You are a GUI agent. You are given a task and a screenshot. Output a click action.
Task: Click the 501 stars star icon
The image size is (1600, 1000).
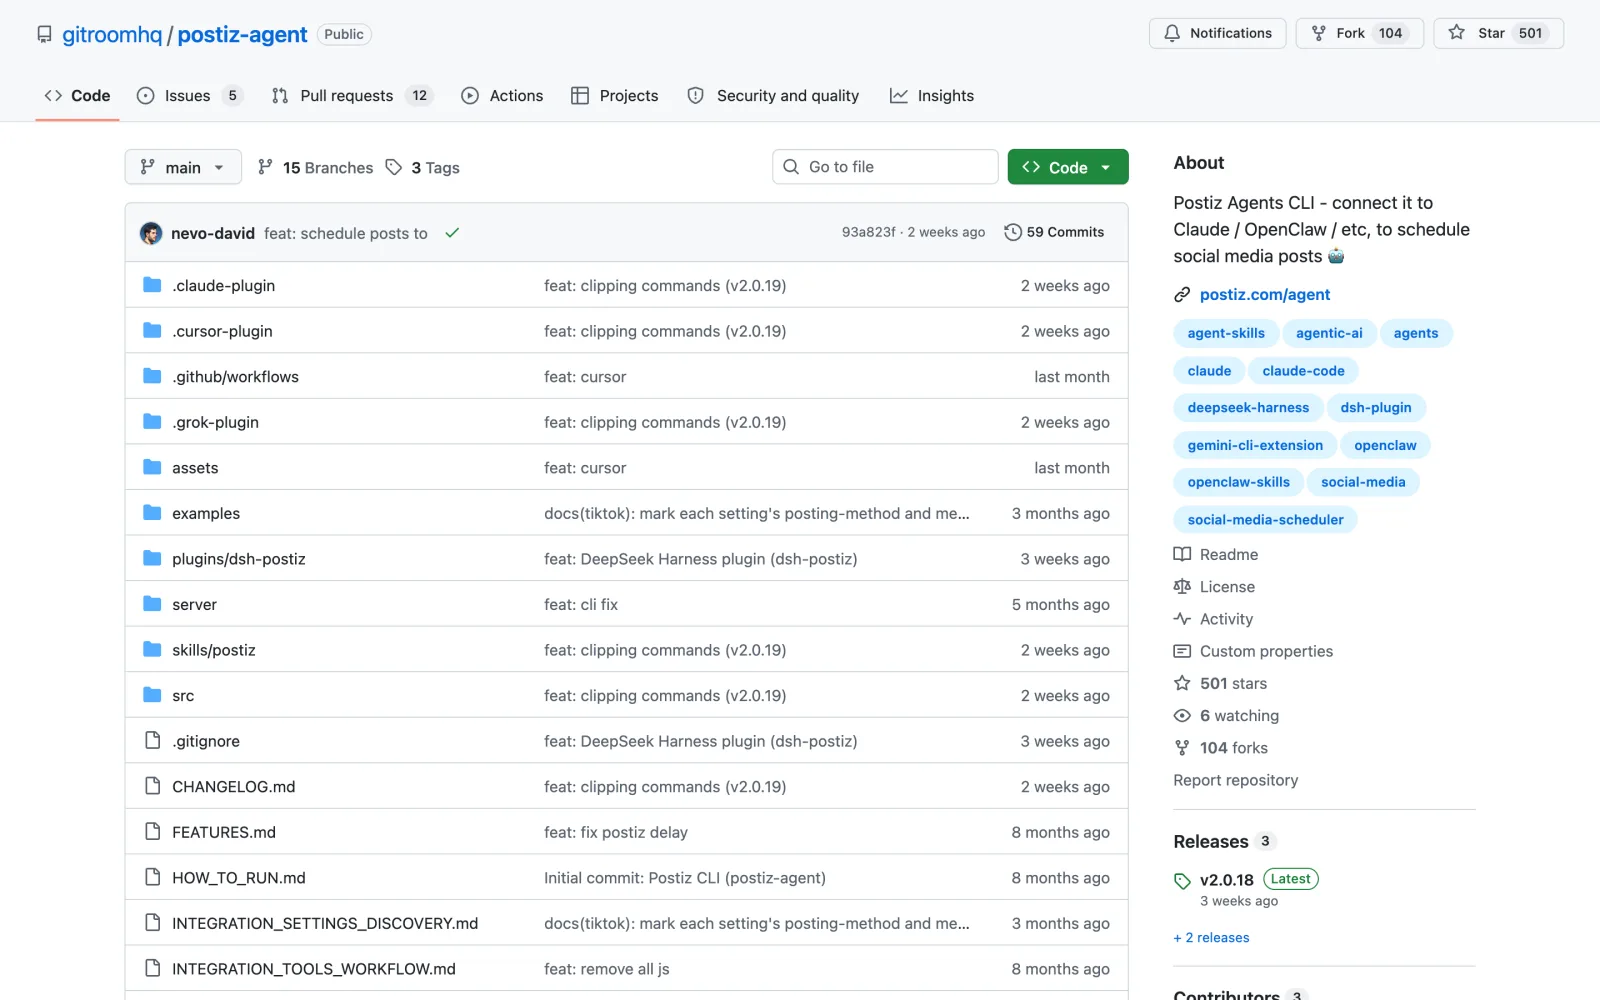(1182, 683)
